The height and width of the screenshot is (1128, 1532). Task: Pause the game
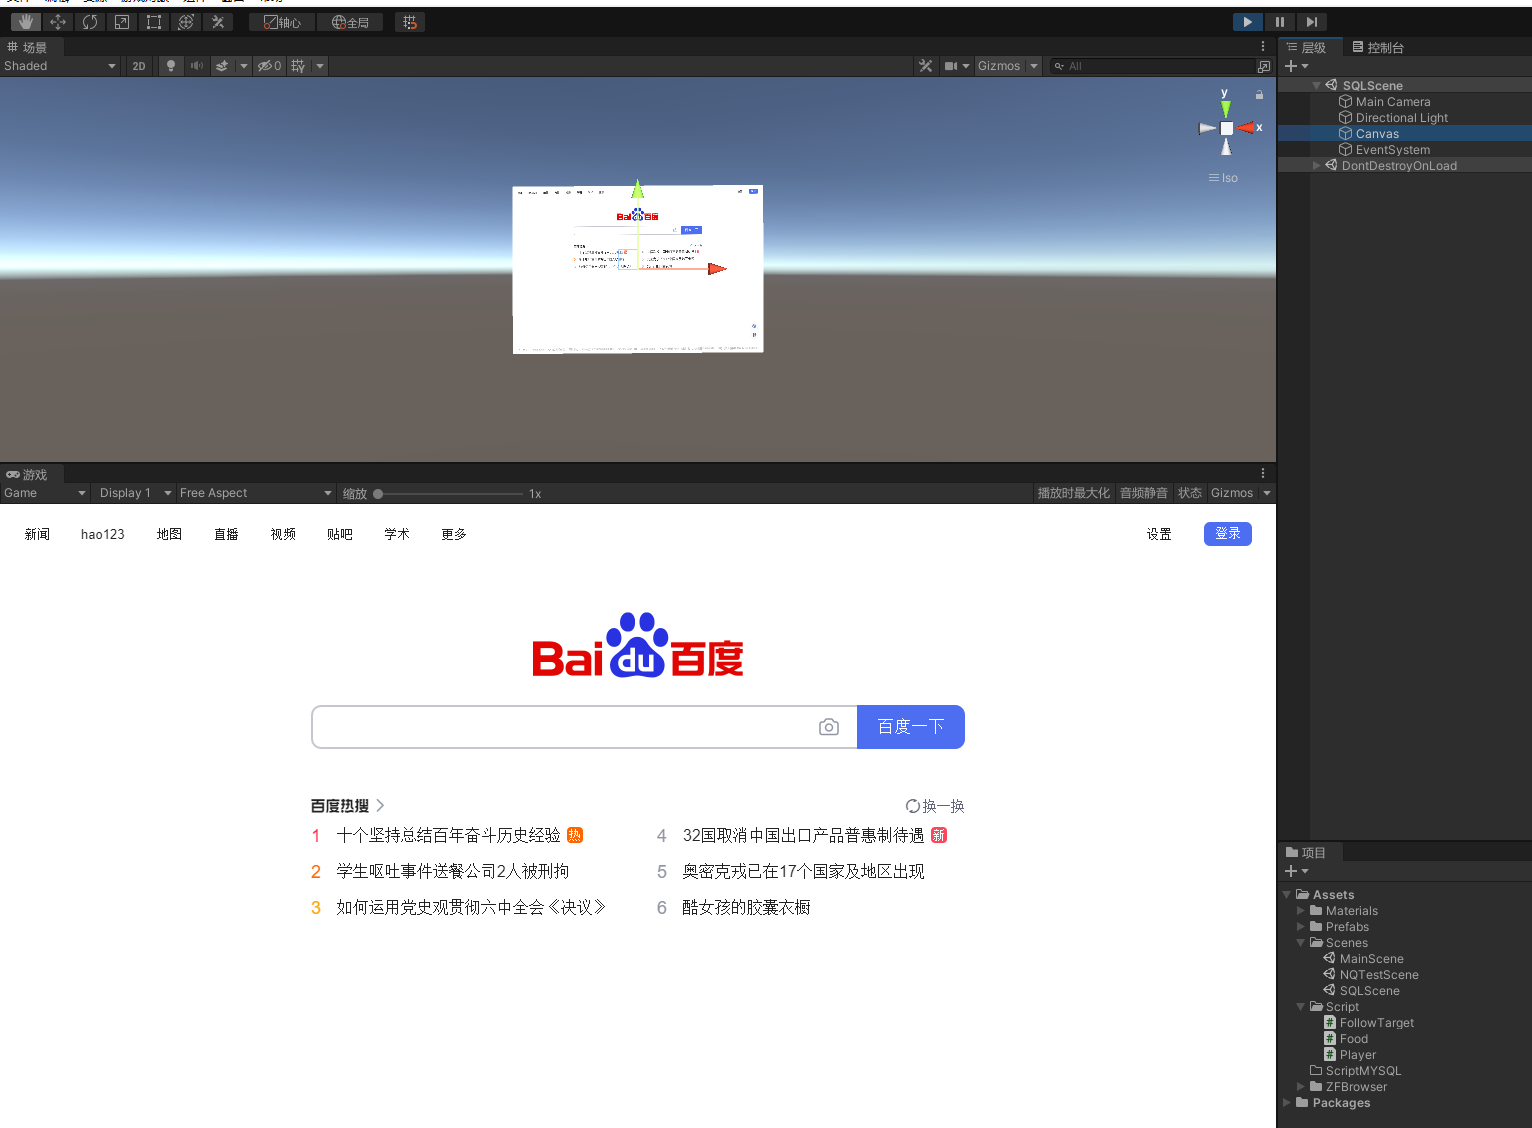point(1279,22)
